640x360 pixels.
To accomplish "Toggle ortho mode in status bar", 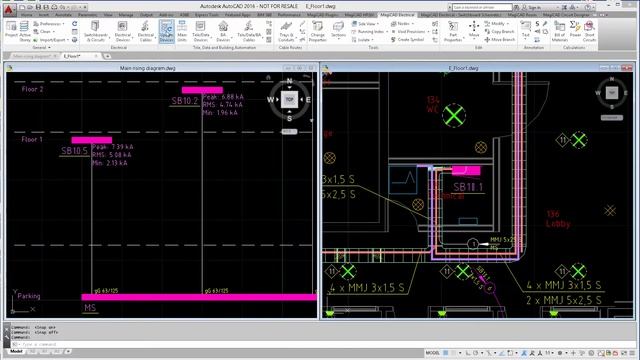I will coord(468,353).
